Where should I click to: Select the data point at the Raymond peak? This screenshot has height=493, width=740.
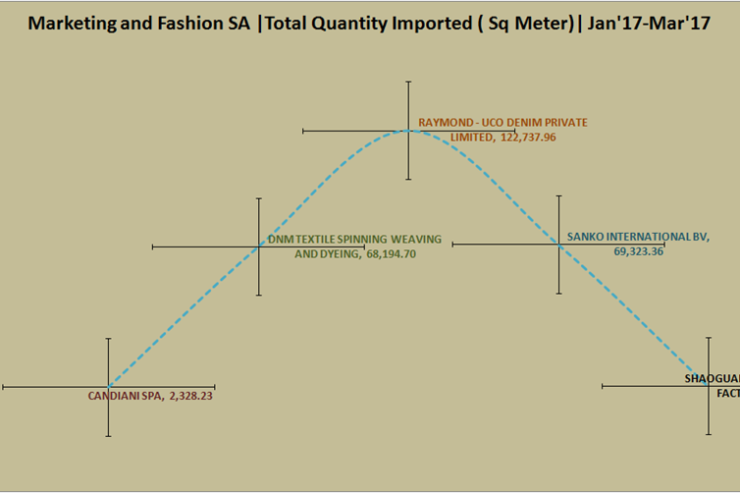click(409, 131)
